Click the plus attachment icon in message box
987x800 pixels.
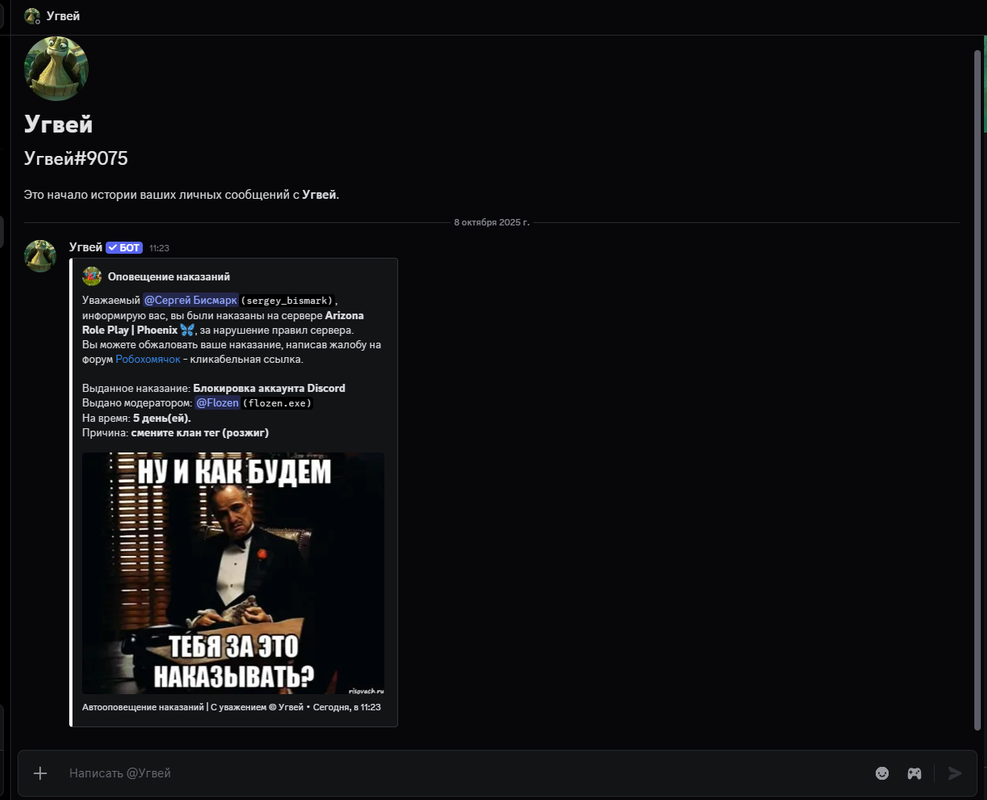[40, 773]
